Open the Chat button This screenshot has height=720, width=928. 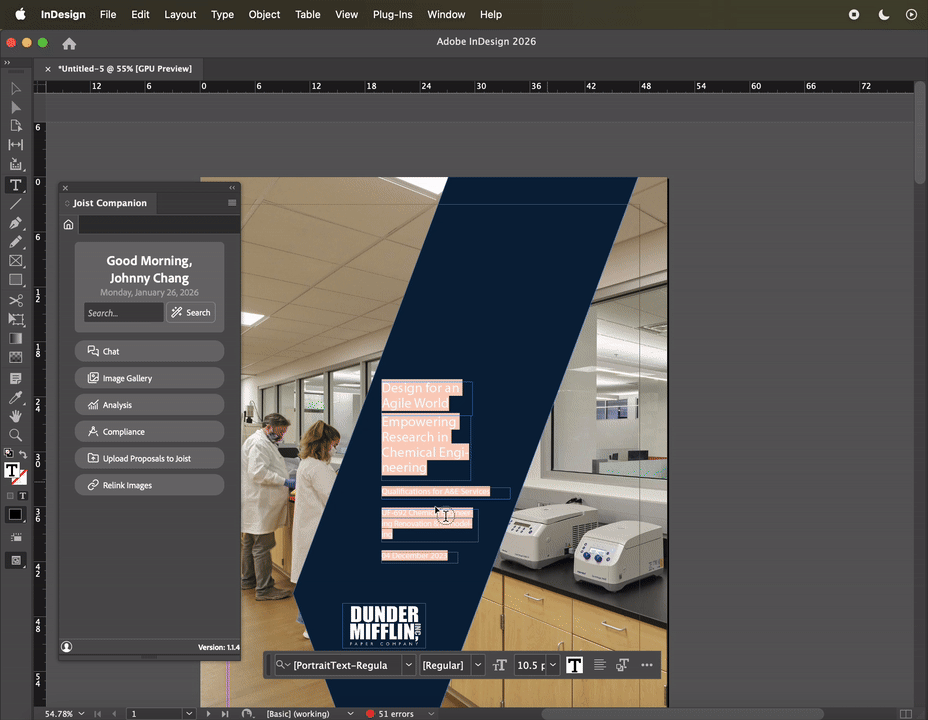click(x=149, y=351)
